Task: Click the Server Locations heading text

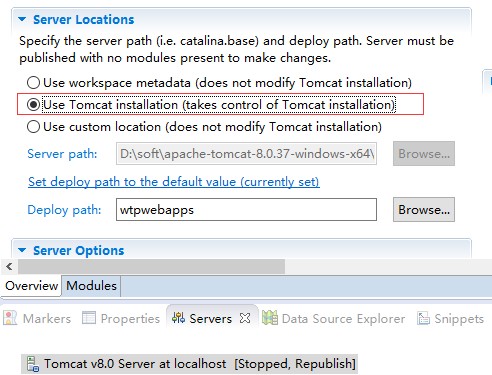Action: (83, 20)
